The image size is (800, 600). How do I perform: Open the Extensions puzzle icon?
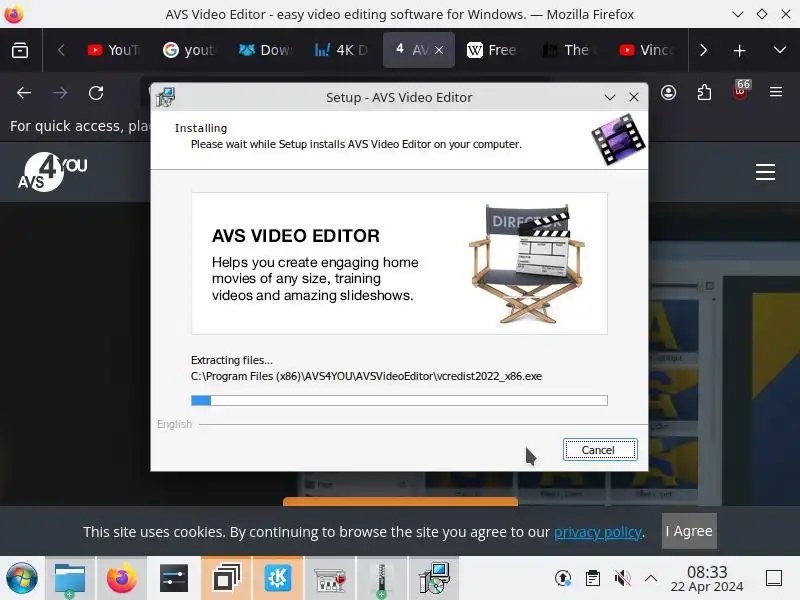point(704,93)
